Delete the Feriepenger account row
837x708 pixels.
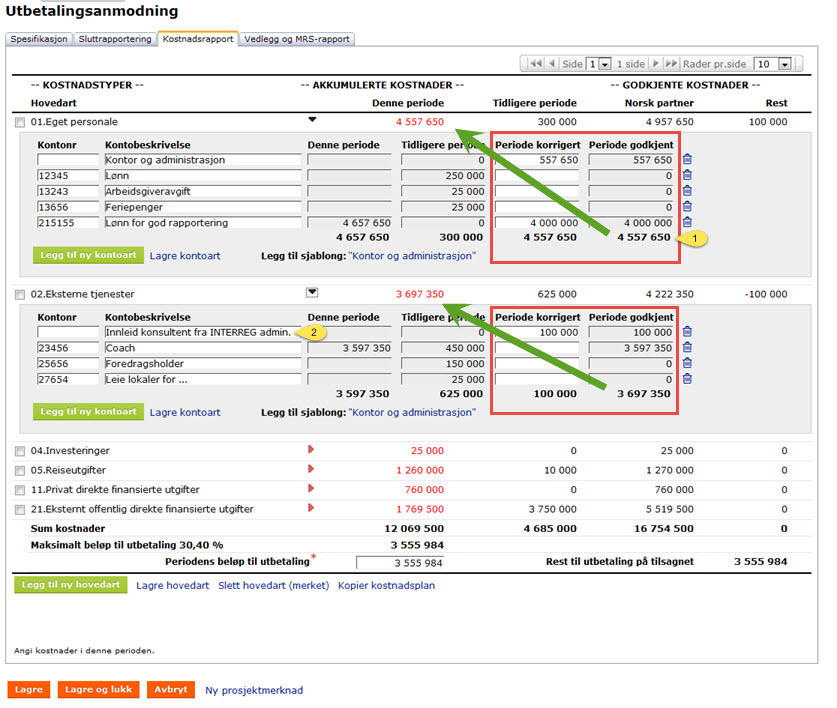tap(687, 207)
